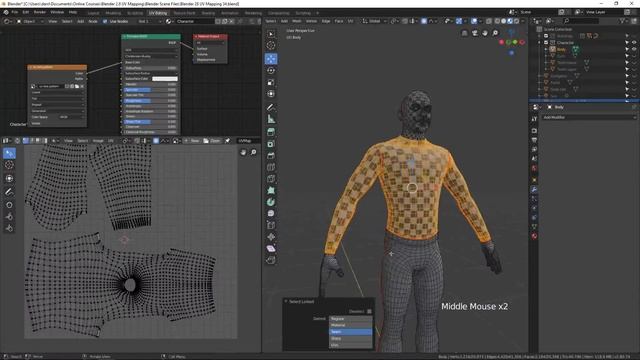Select the Measure ruler tool
The image size is (640, 360).
pos(271,119)
